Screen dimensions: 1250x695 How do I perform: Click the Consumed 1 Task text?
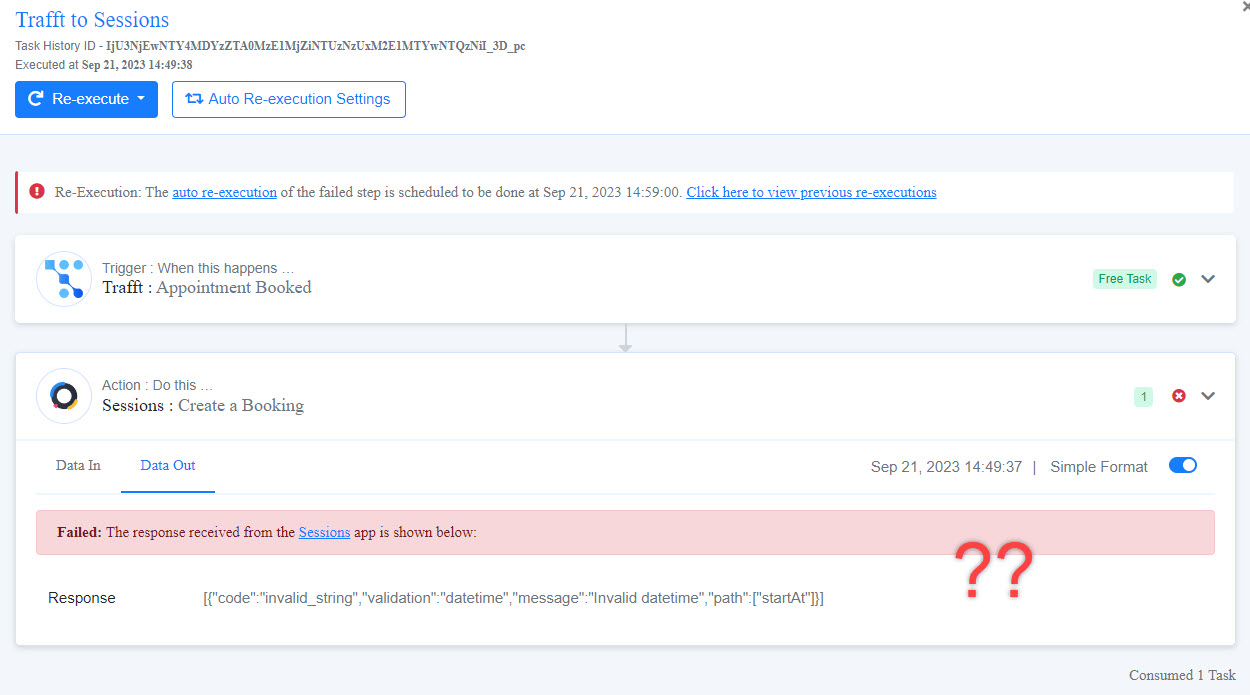[x=1182, y=675]
